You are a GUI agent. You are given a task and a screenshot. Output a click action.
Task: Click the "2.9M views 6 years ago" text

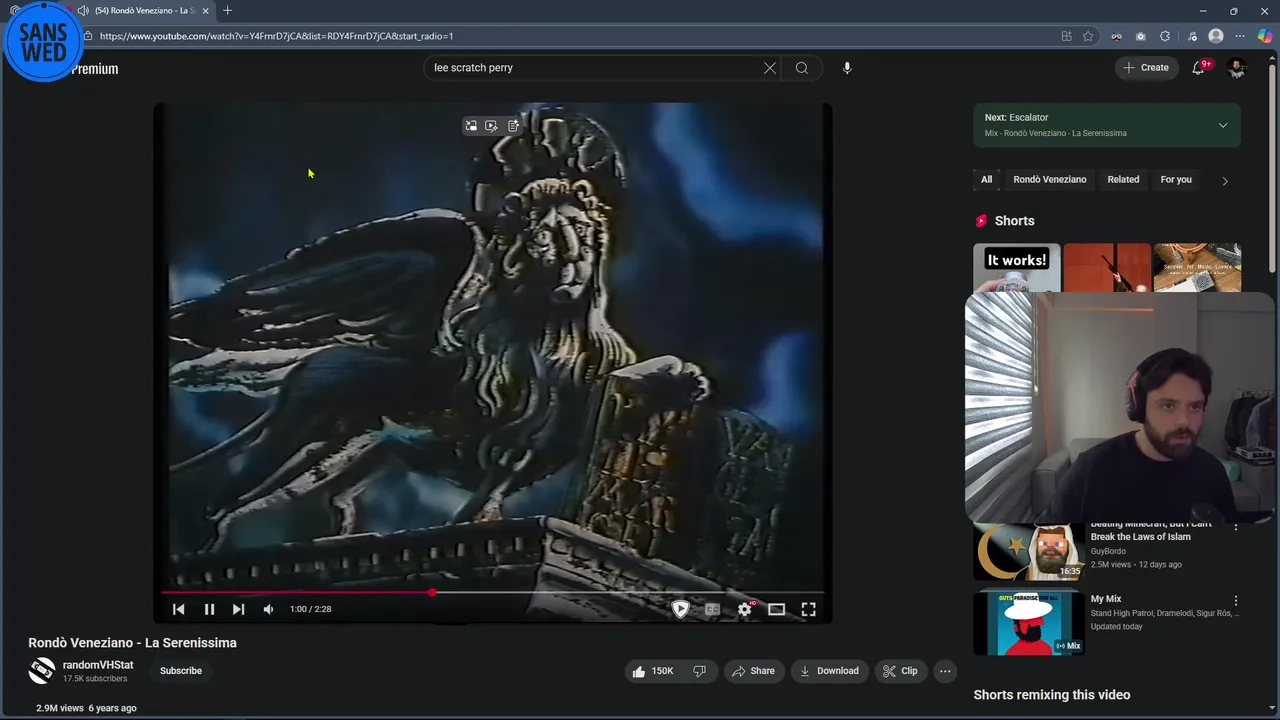point(86,708)
